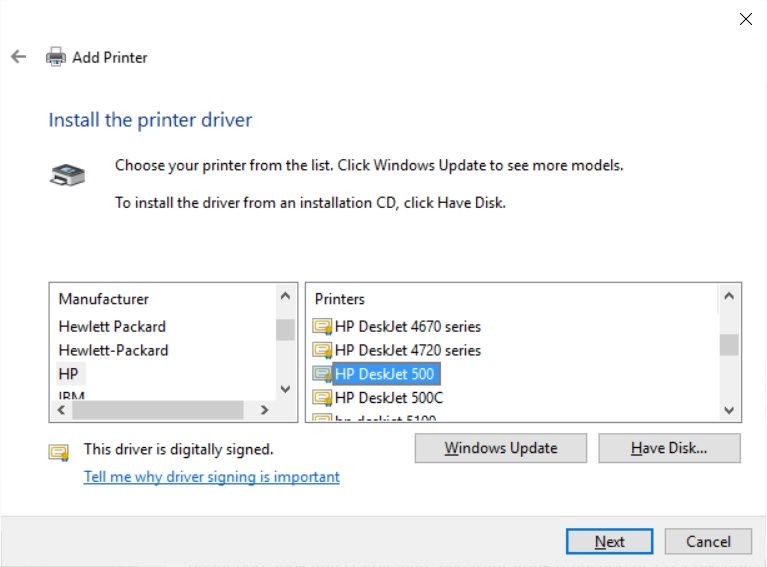The height and width of the screenshot is (567, 767).
Task: Cancel the Add Printer wizard
Action: coord(708,542)
